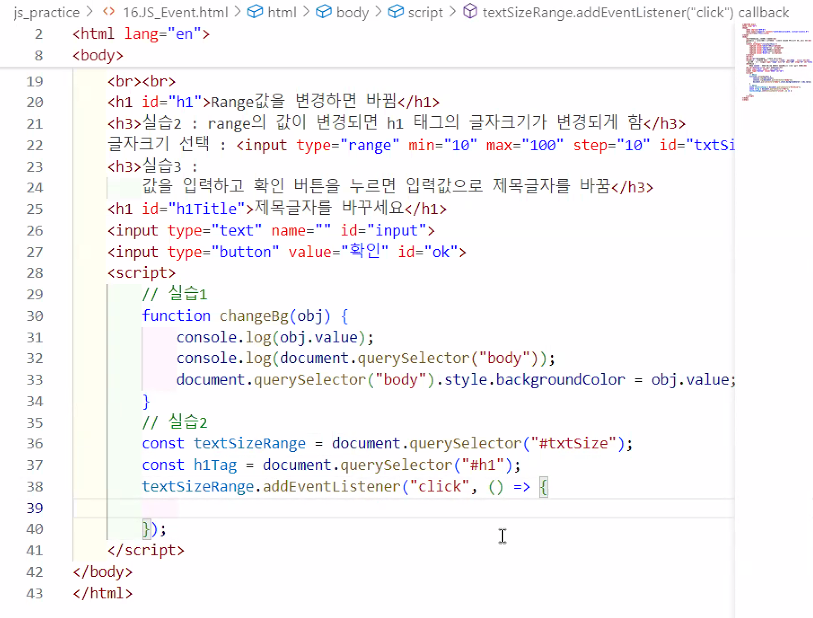Click function name changeBg
813x618 pixels.
[254, 316]
